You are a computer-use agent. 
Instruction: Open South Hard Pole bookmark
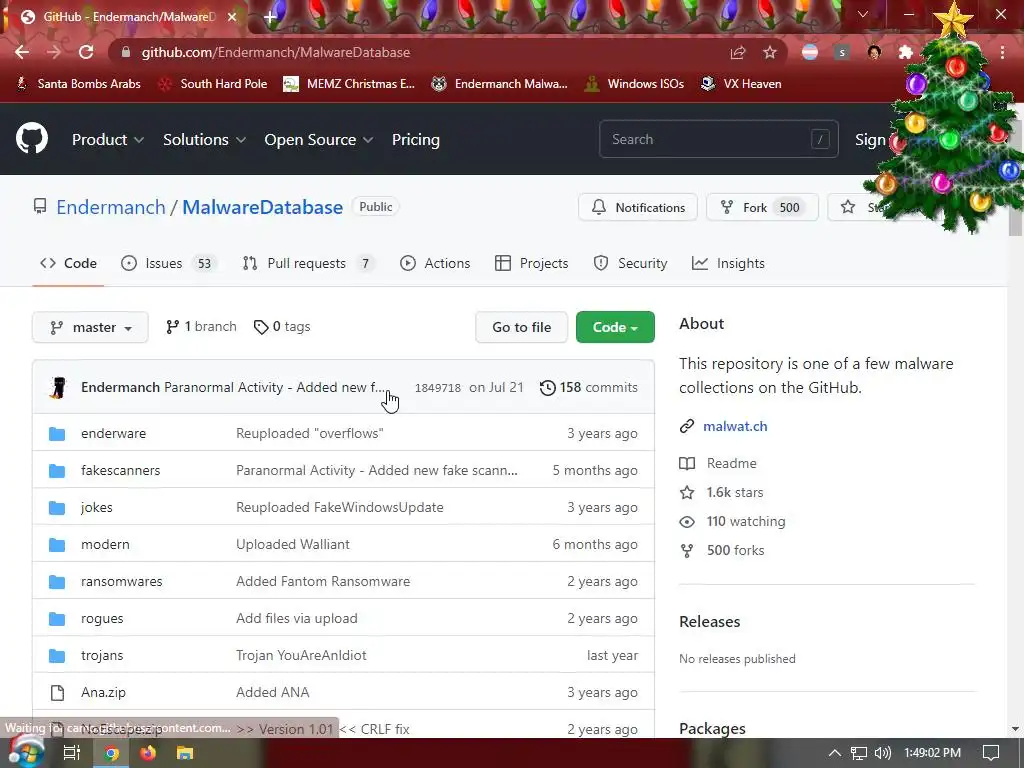point(214,84)
